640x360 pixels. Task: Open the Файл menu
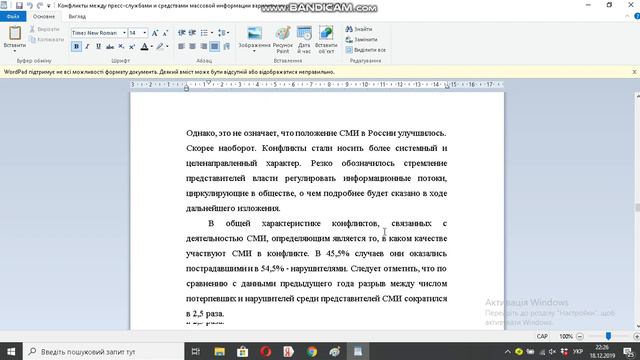point(13,16)
